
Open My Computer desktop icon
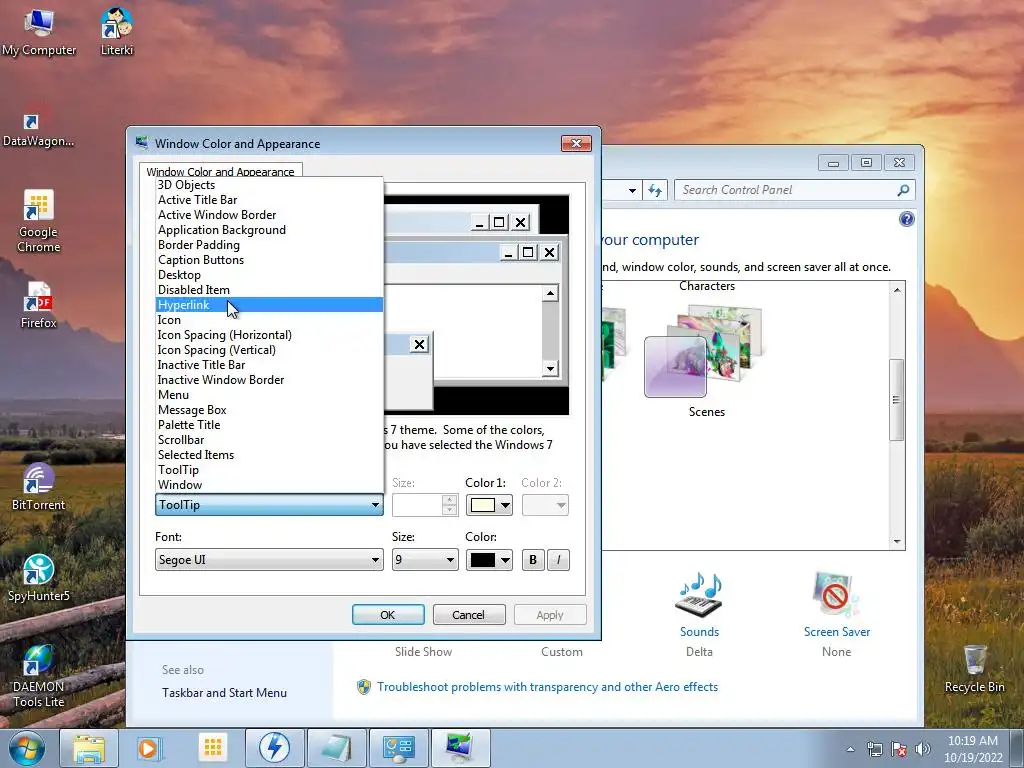tap(39, 31)
